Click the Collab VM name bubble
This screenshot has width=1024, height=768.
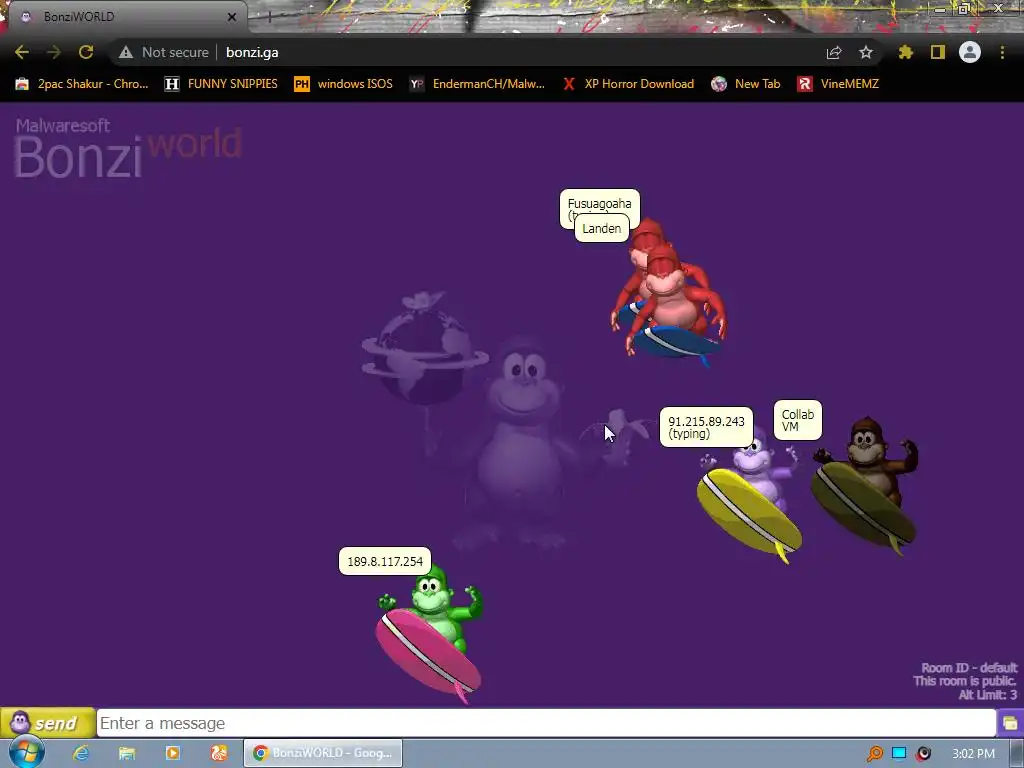[797, 420]
